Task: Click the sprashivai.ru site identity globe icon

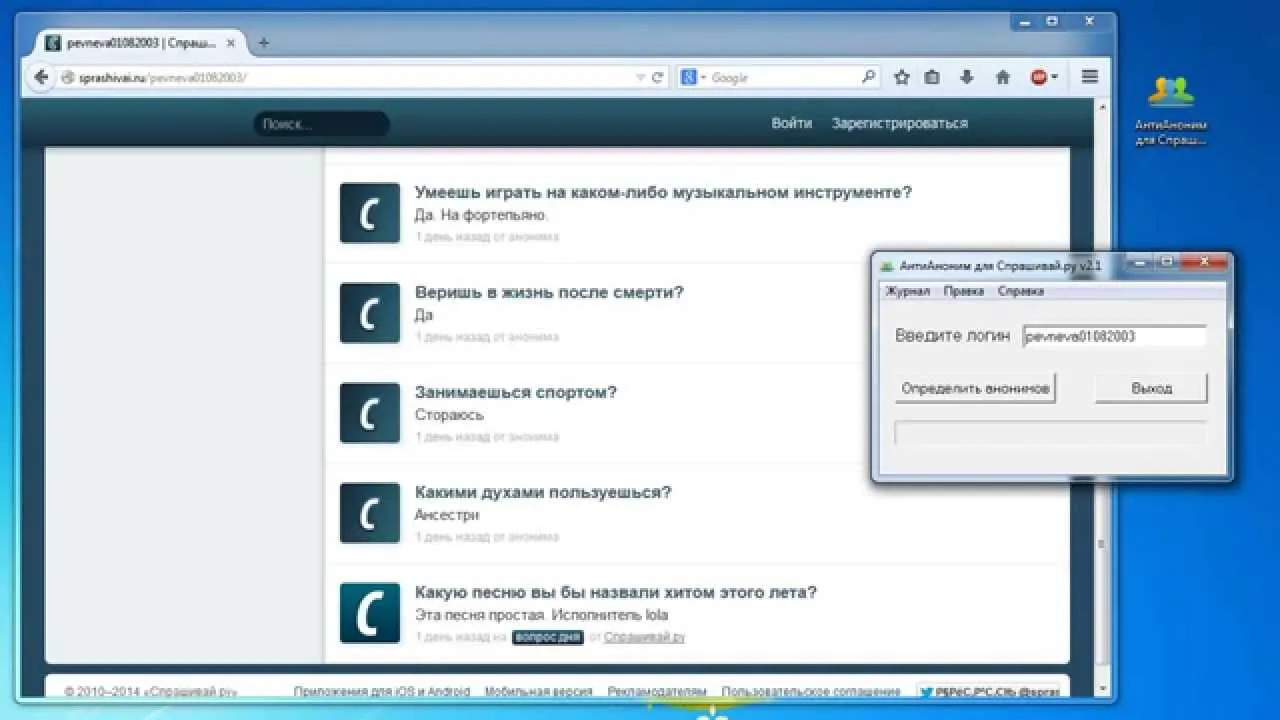Action: (68, 77)
